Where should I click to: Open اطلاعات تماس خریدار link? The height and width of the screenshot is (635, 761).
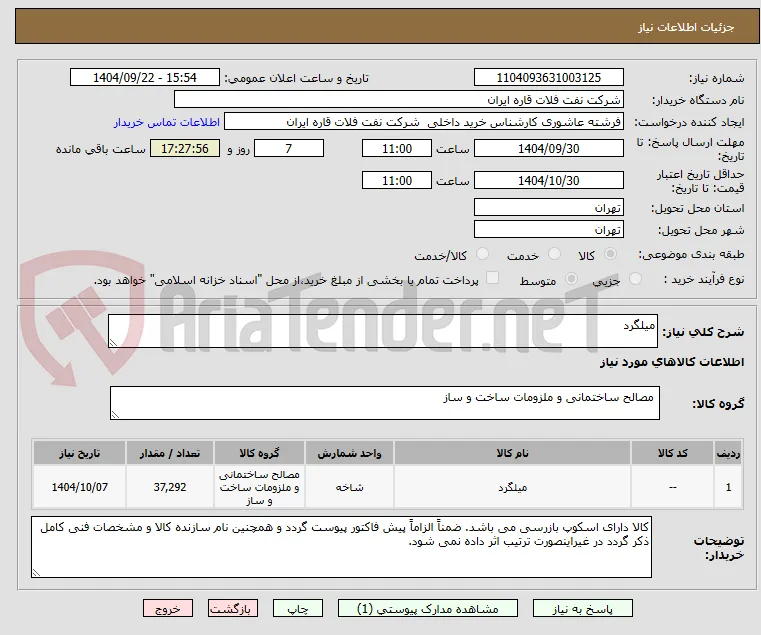(x=167, y=122)
